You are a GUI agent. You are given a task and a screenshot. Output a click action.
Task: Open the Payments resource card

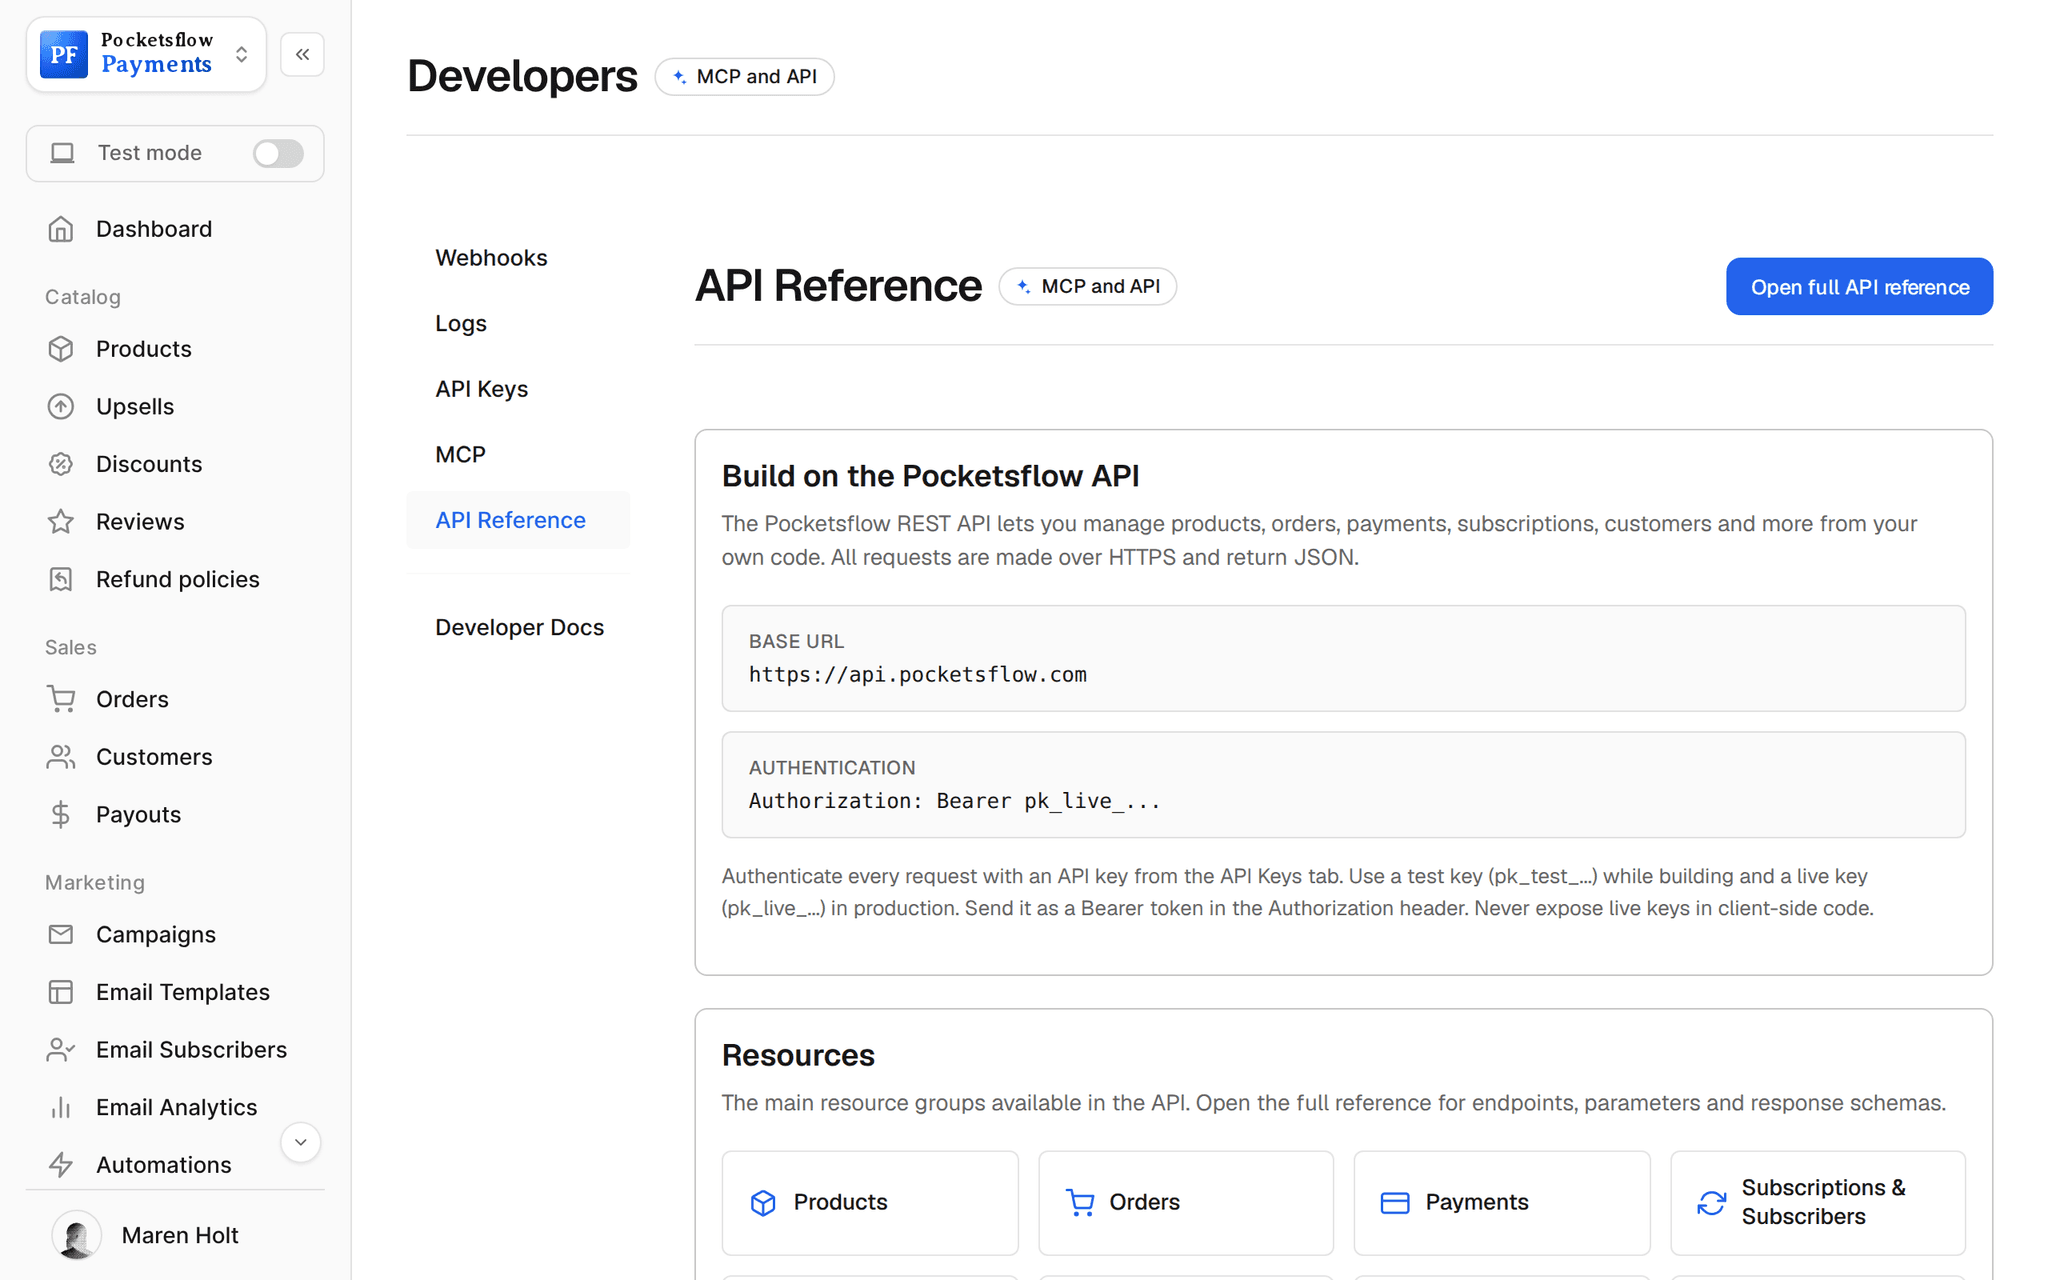pyautogui.click(x=1502, y=1203)
